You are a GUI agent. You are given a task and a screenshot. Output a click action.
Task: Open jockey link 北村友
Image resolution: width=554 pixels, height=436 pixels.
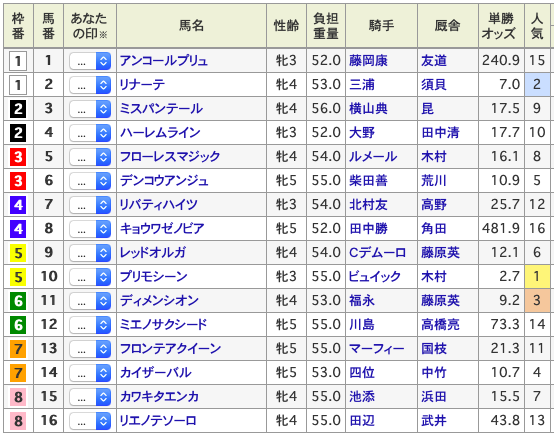[368, 205]
